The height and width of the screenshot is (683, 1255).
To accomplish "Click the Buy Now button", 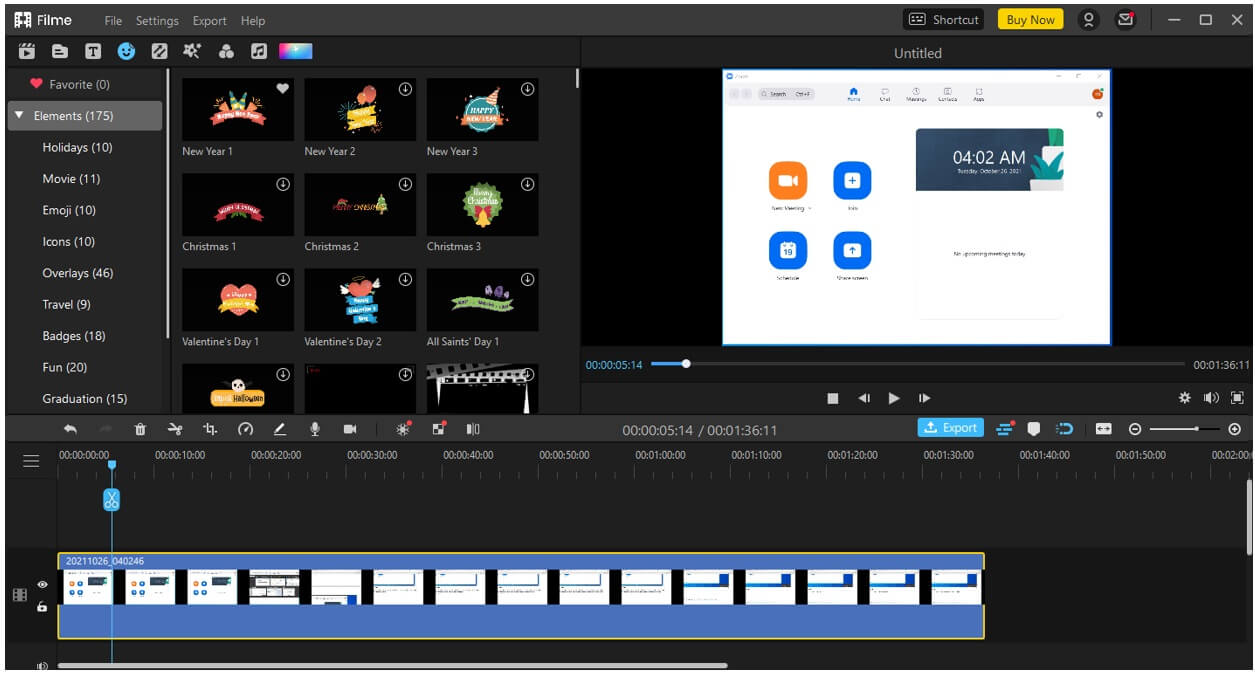I will 1030,19.
